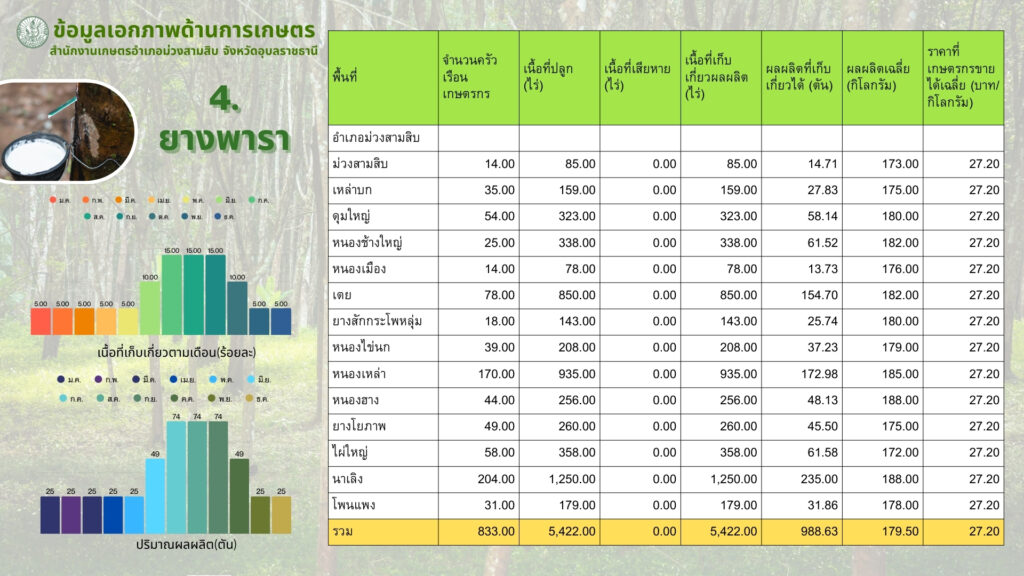
Task: Select the purple ก.พ. legend dot in production chart
Action: coord(97,380)
